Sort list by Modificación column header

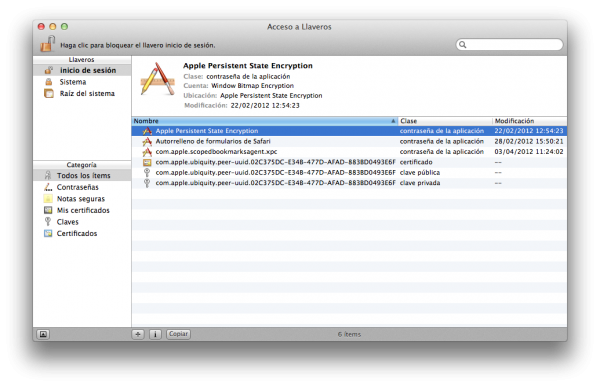click(530, 121)
